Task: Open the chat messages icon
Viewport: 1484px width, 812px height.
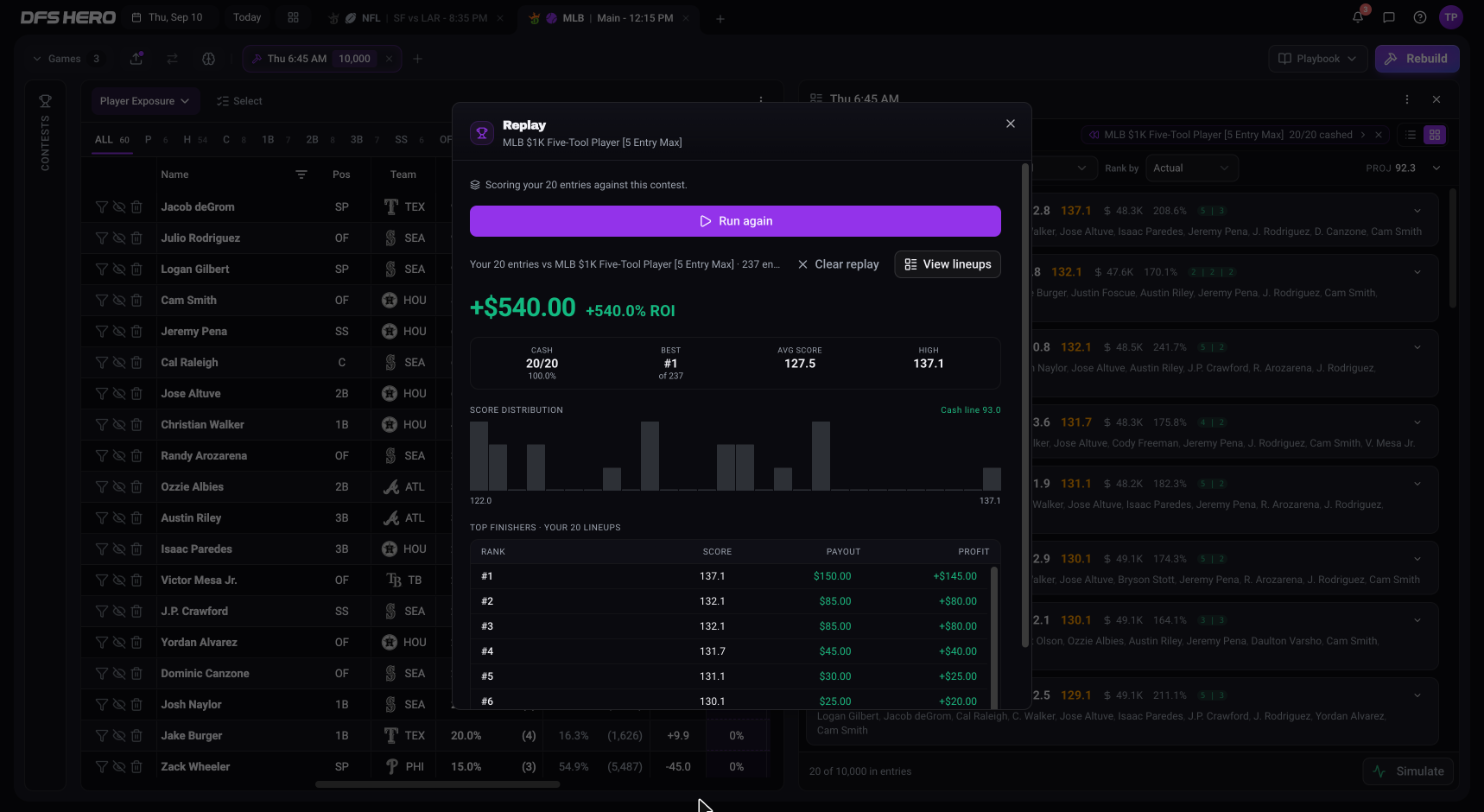Action: tap(1389, 17)
